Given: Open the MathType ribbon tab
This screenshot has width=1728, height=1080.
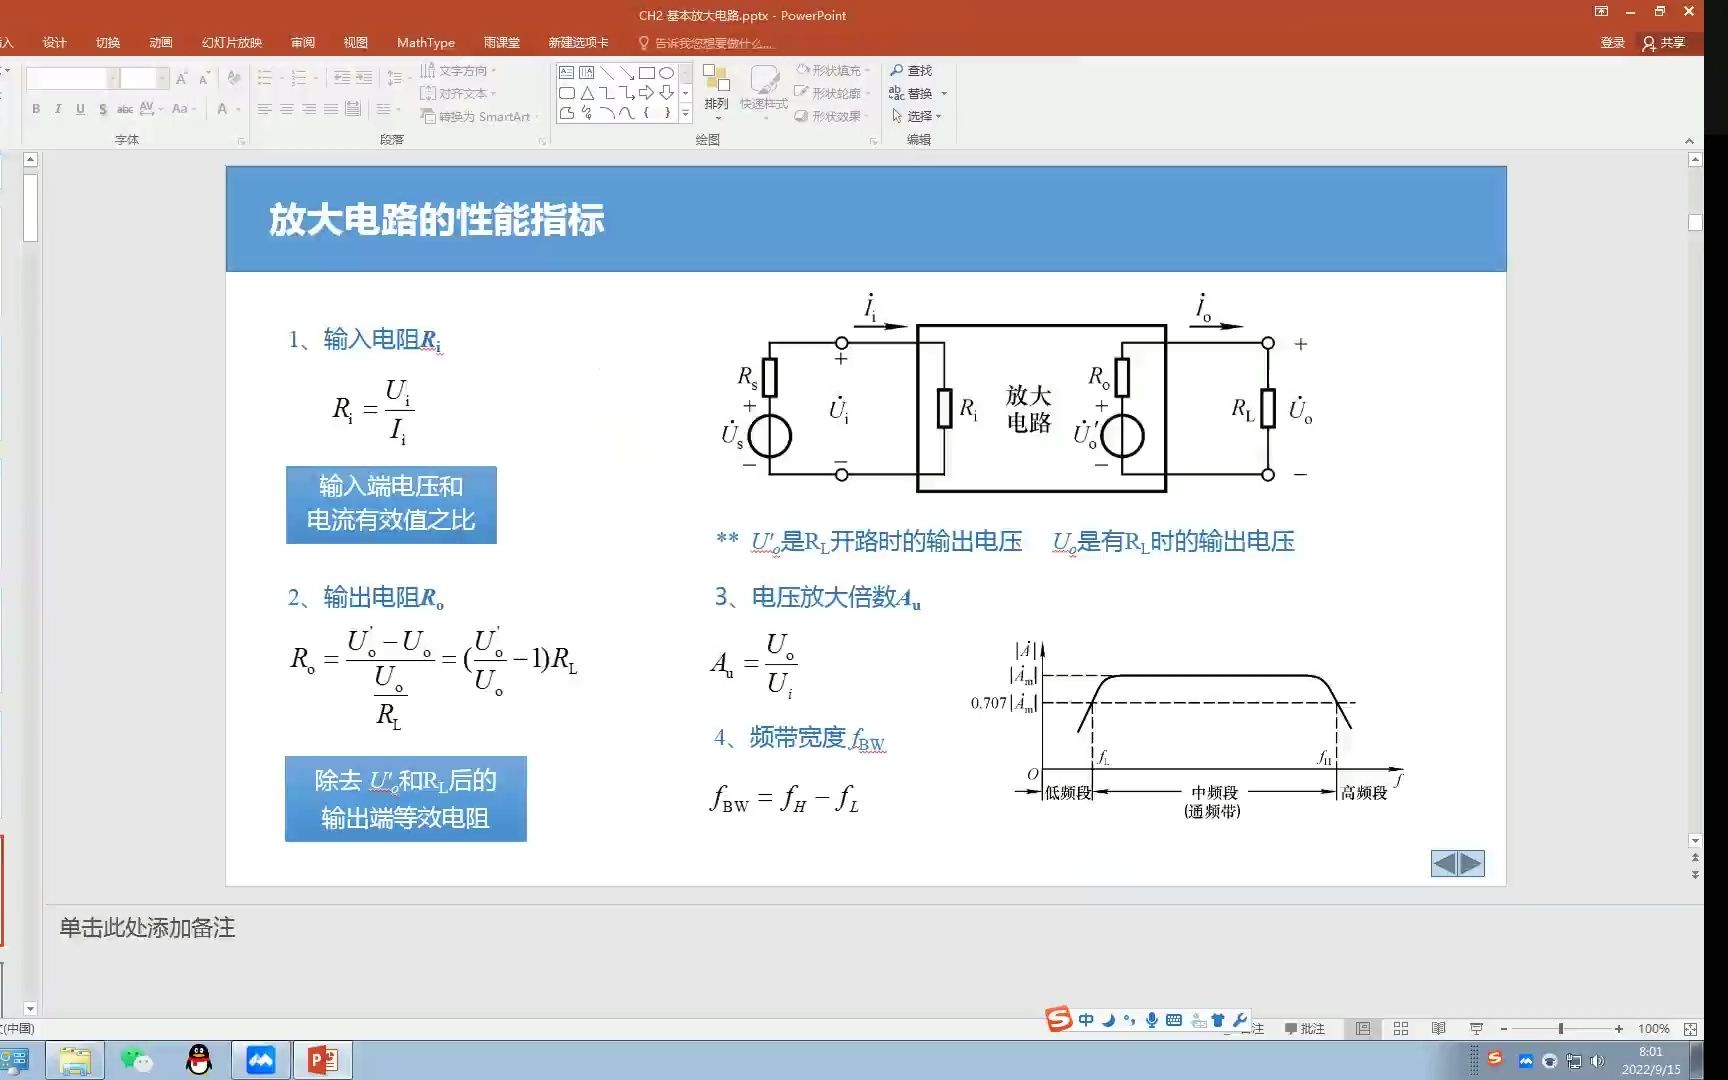Looking at the screenshot, I should coord(425,42).
